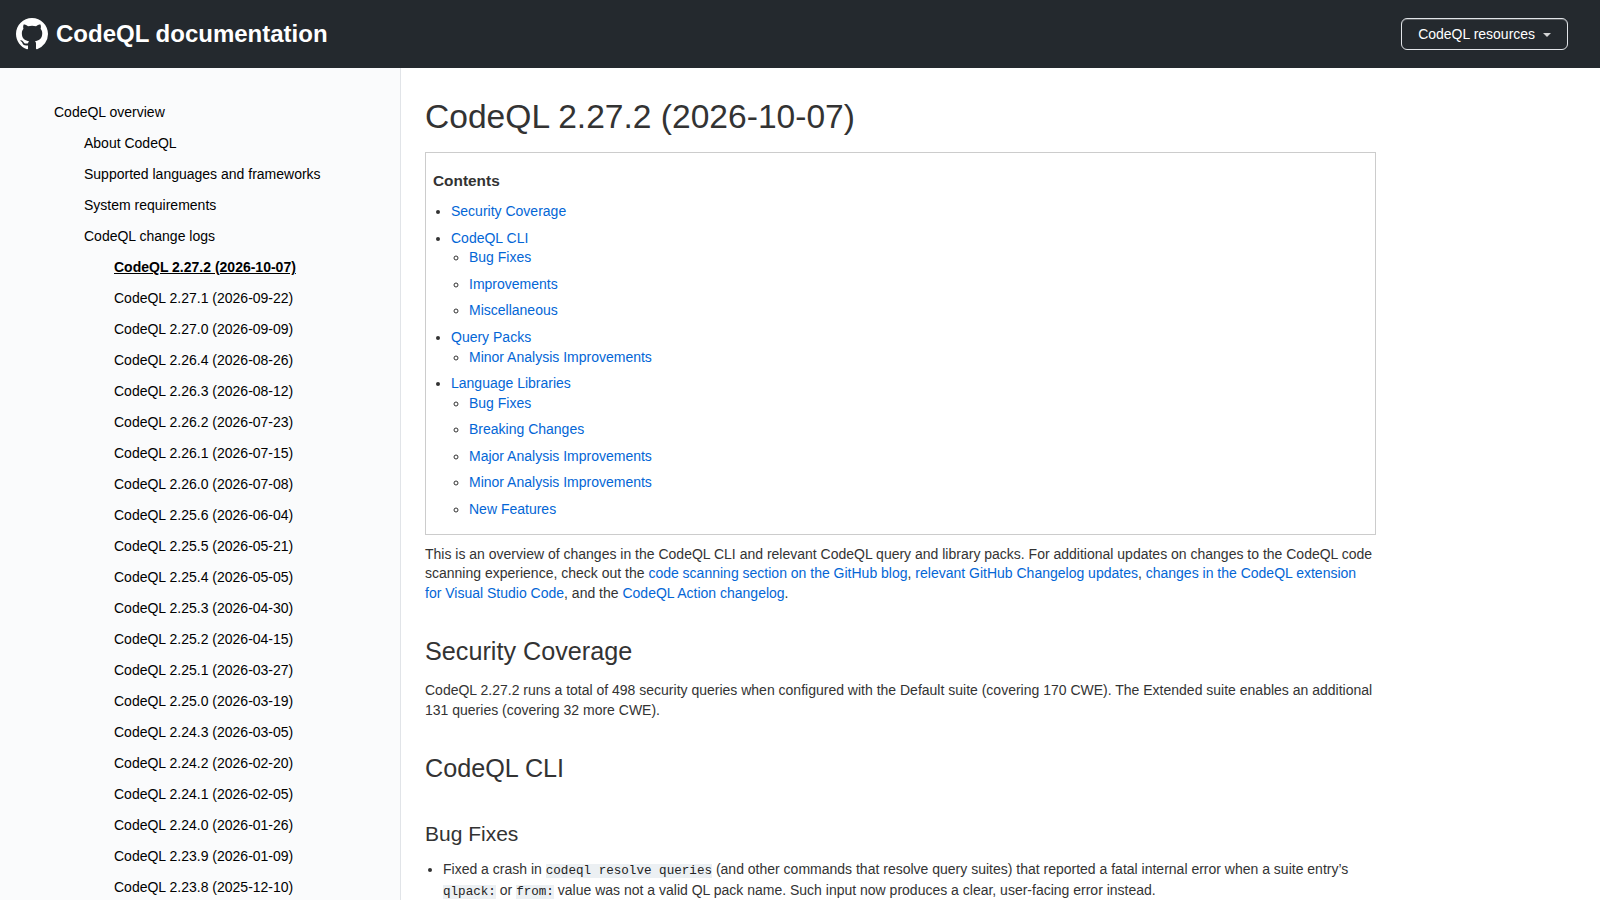Jump to Bug Fixes under CodeQL CLI
1600x900 pixels.
pos(500,257)
